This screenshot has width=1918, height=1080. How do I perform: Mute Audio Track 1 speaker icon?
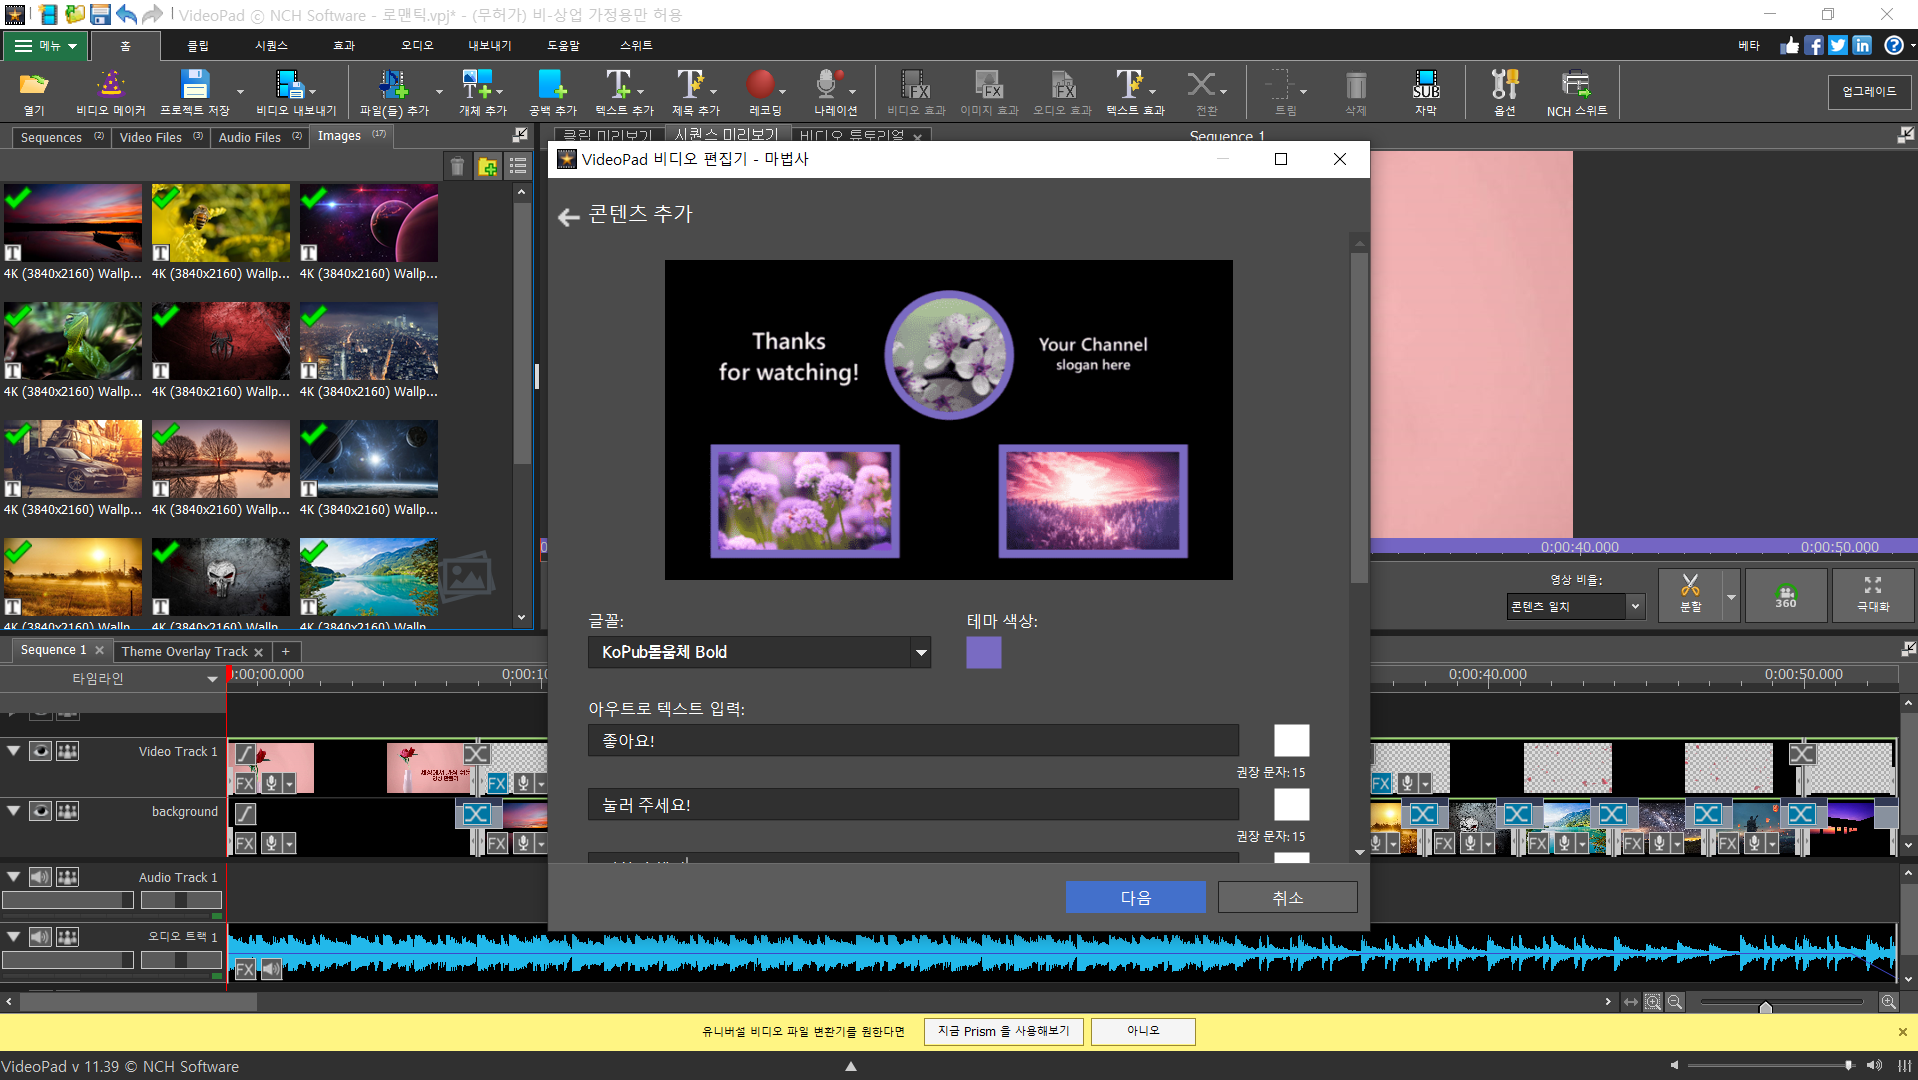tap(40, 877)
